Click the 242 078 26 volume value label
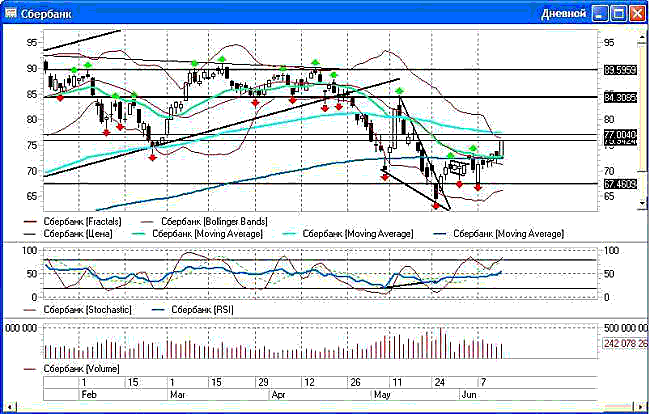Image resolution: width=650 pixels, height=414 pixels. click(625, 344)
